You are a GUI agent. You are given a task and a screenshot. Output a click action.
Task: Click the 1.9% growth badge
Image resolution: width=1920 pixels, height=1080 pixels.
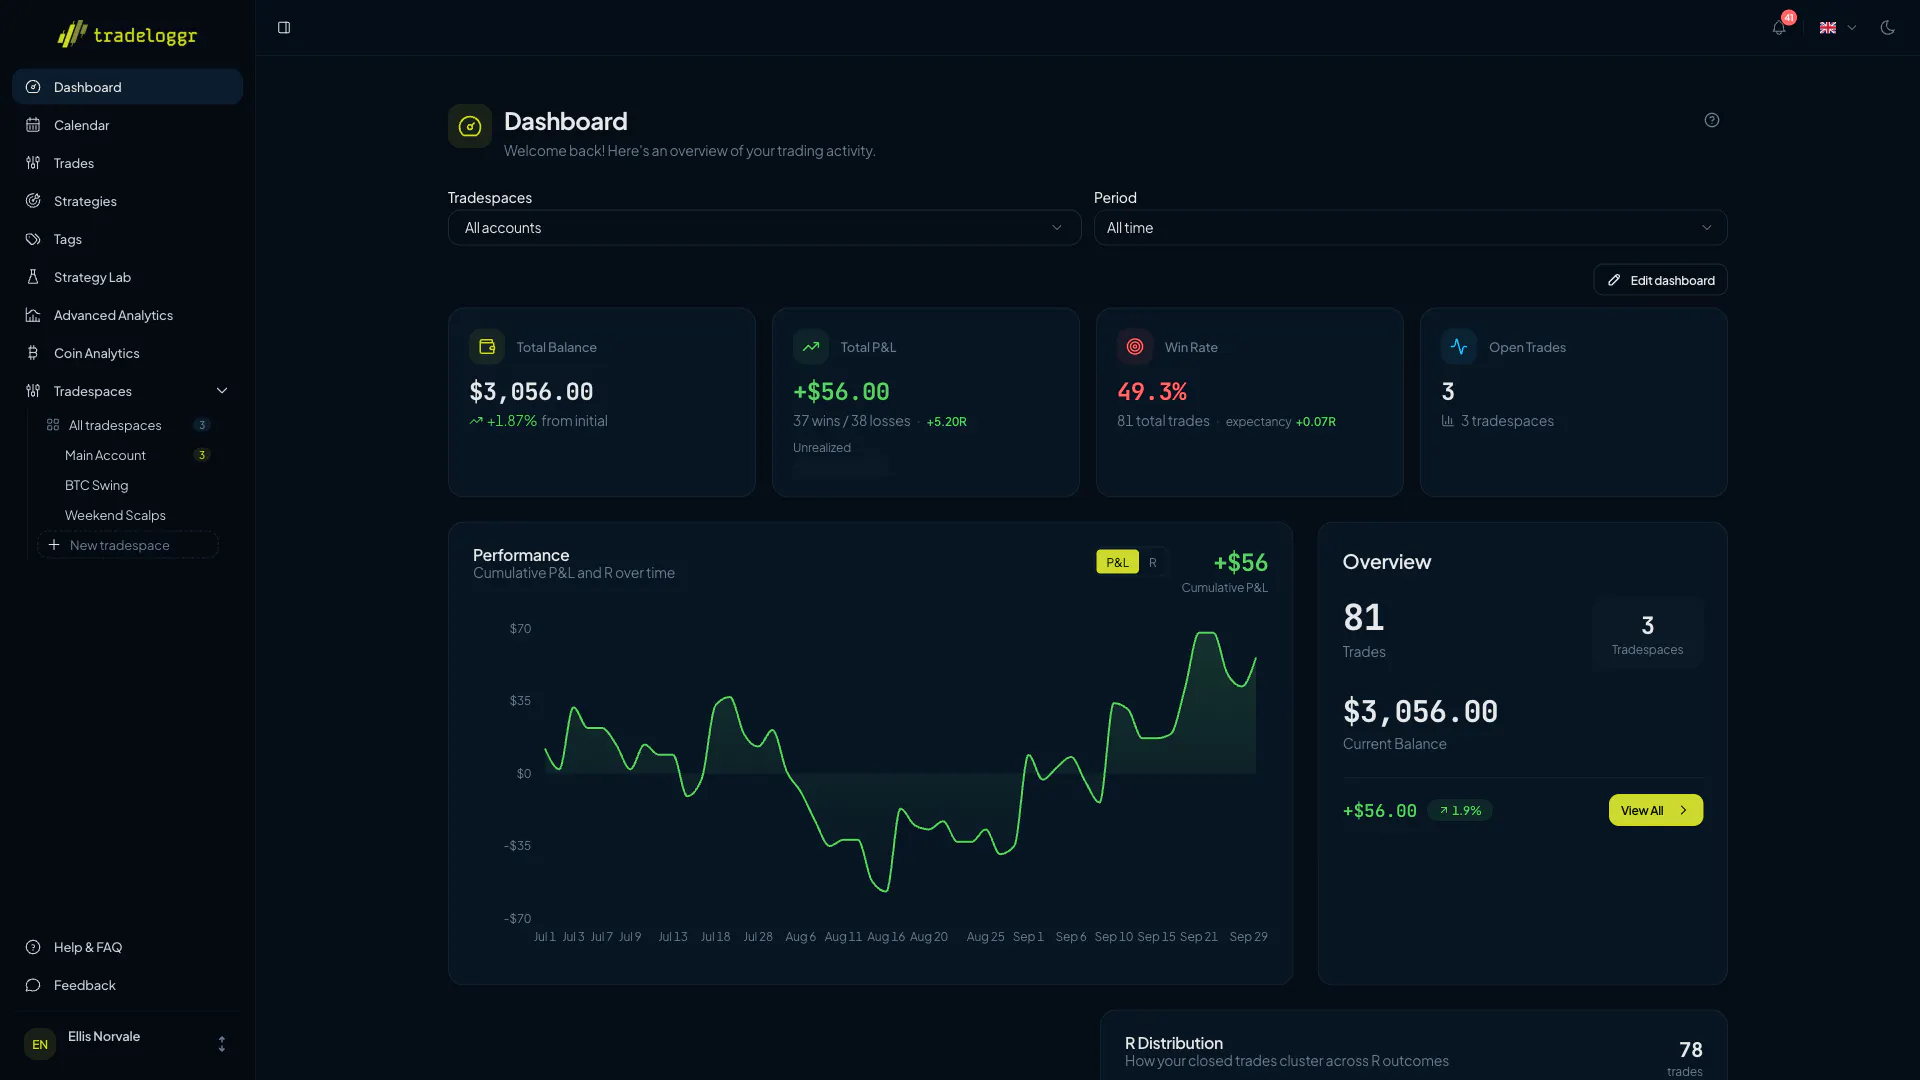point(1460,810)
